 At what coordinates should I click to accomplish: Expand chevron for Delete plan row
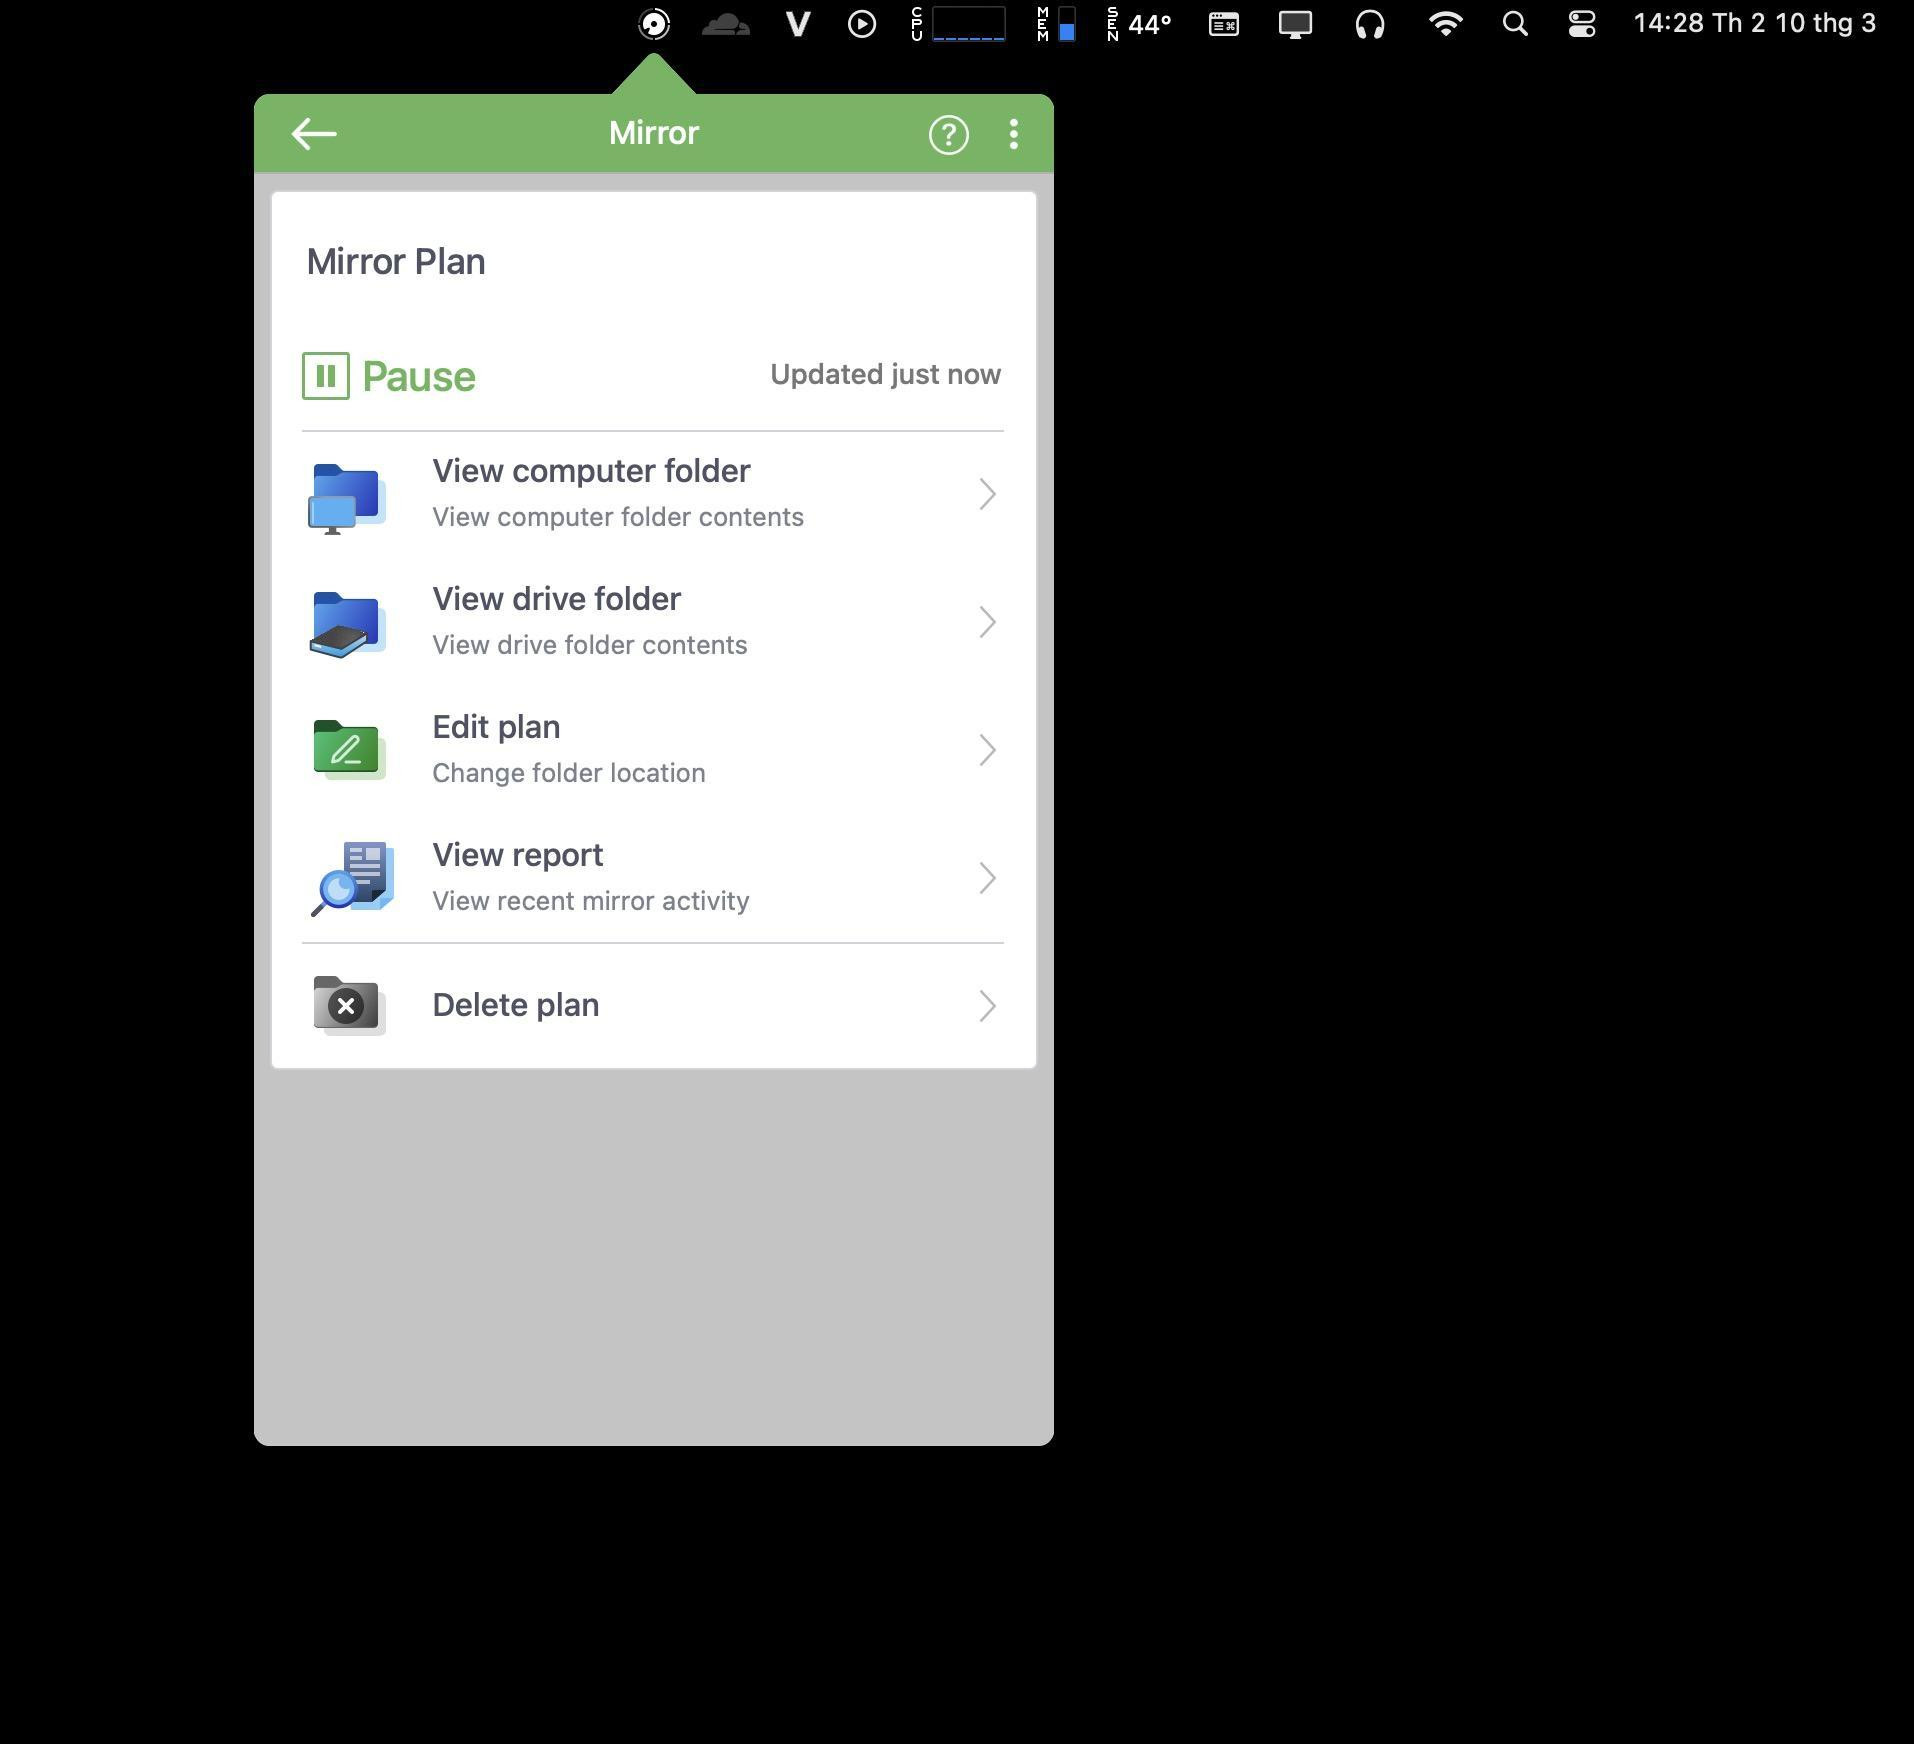987,1006
